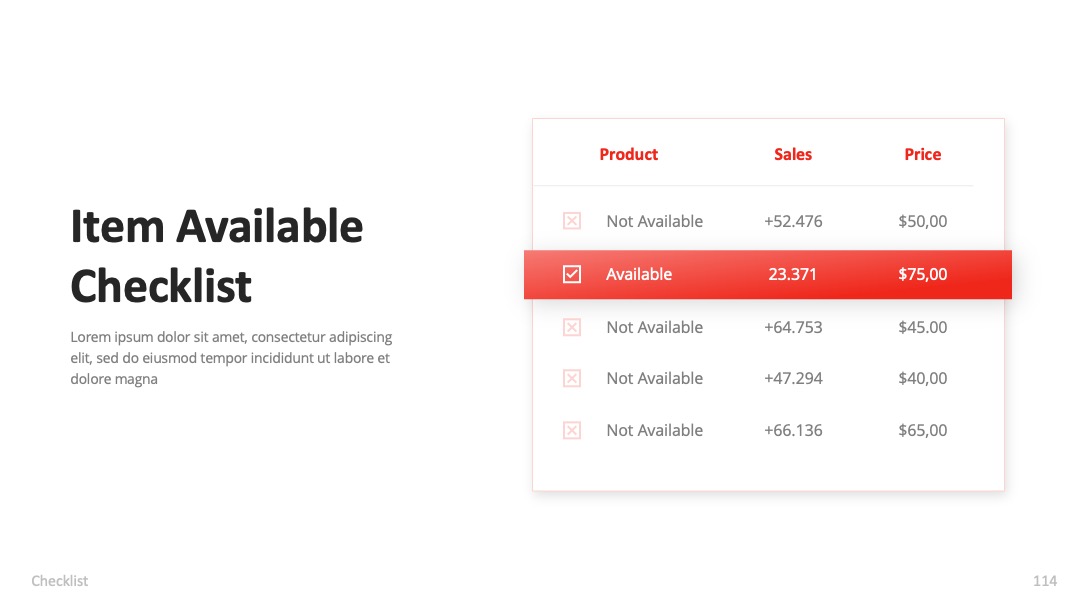
Task: Click the $45.00 price value
Action: pyautogui.click(x=922, y=327)
